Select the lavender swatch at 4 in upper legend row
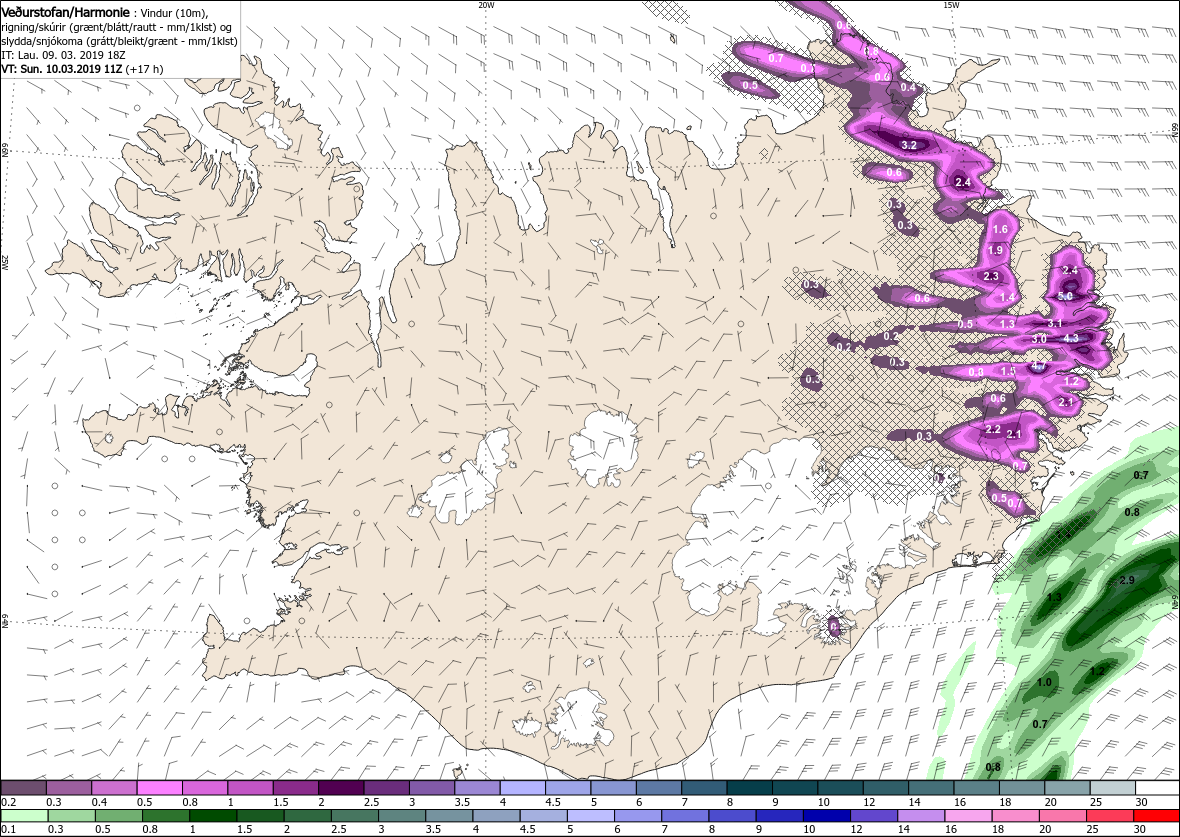This screenshot has width=1180, height=837. (x=522, y=787)
